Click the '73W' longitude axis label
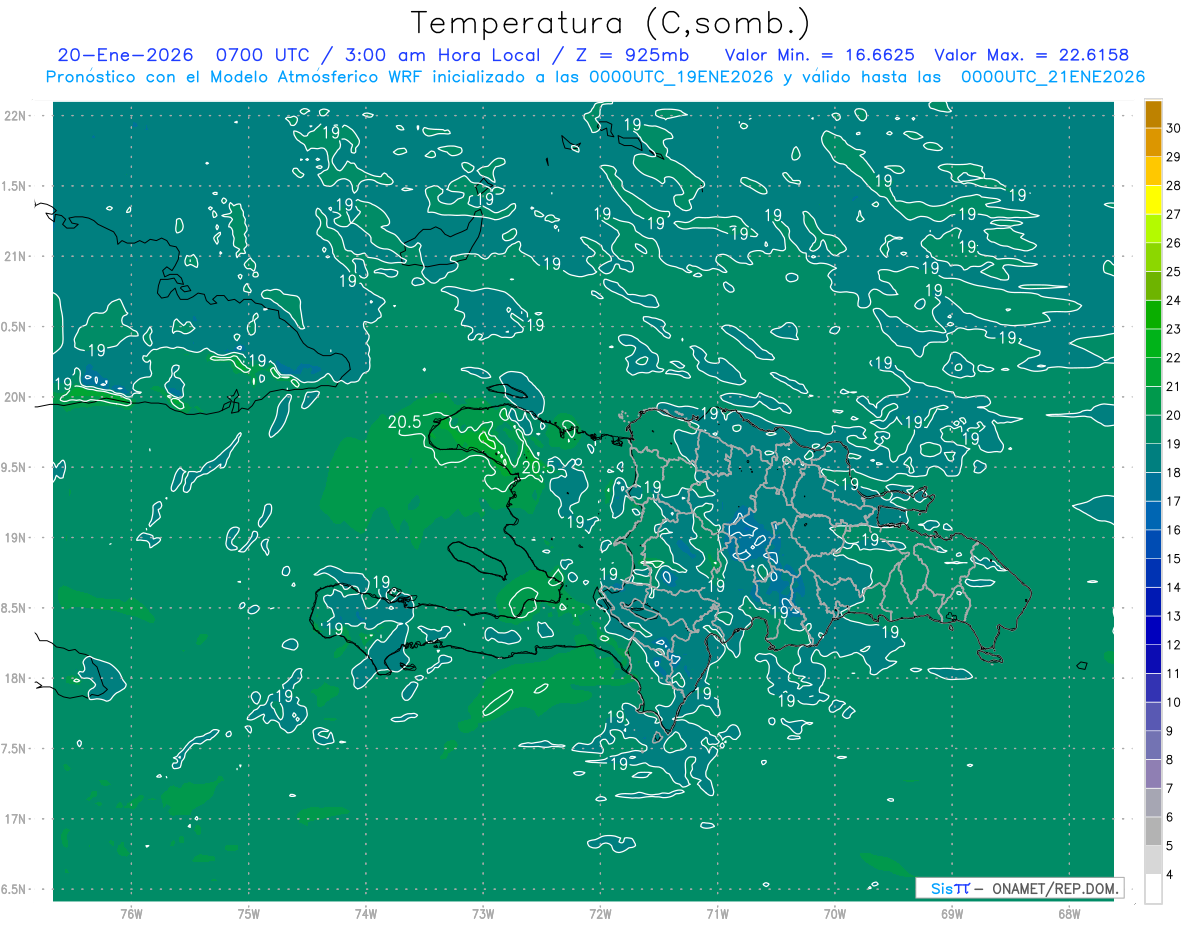 [x=483, y=914]
